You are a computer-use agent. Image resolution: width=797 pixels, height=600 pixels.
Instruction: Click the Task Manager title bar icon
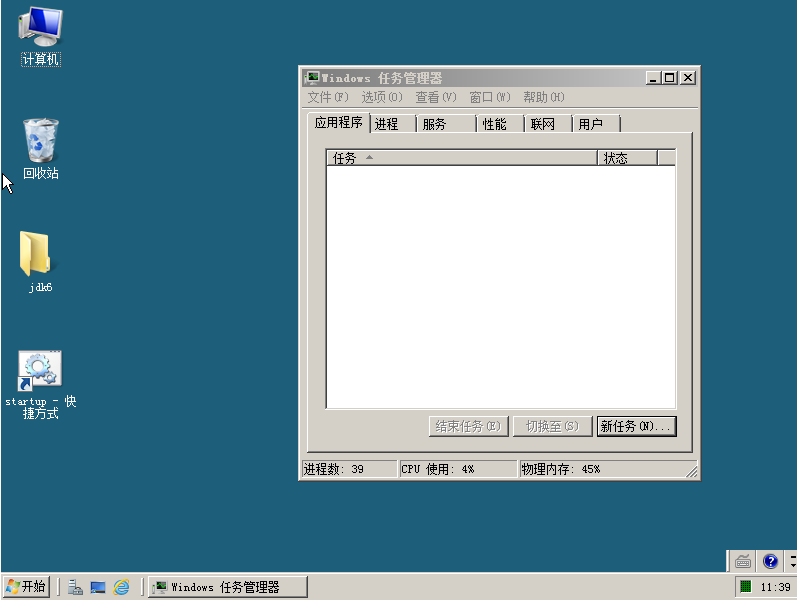point(312,78)
